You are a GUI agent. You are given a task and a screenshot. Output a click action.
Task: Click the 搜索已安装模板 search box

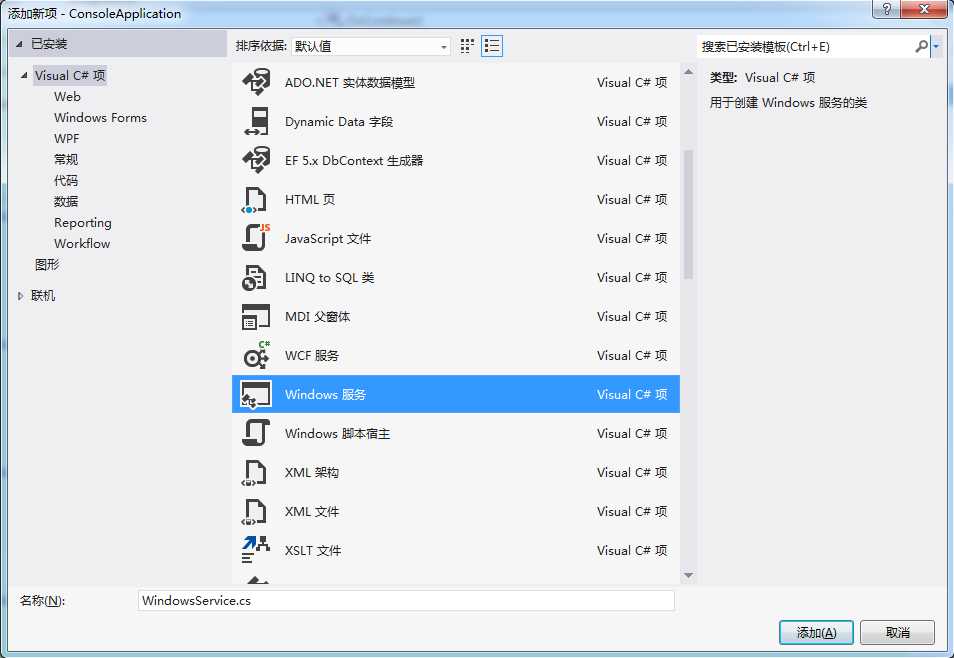point(804,46)
